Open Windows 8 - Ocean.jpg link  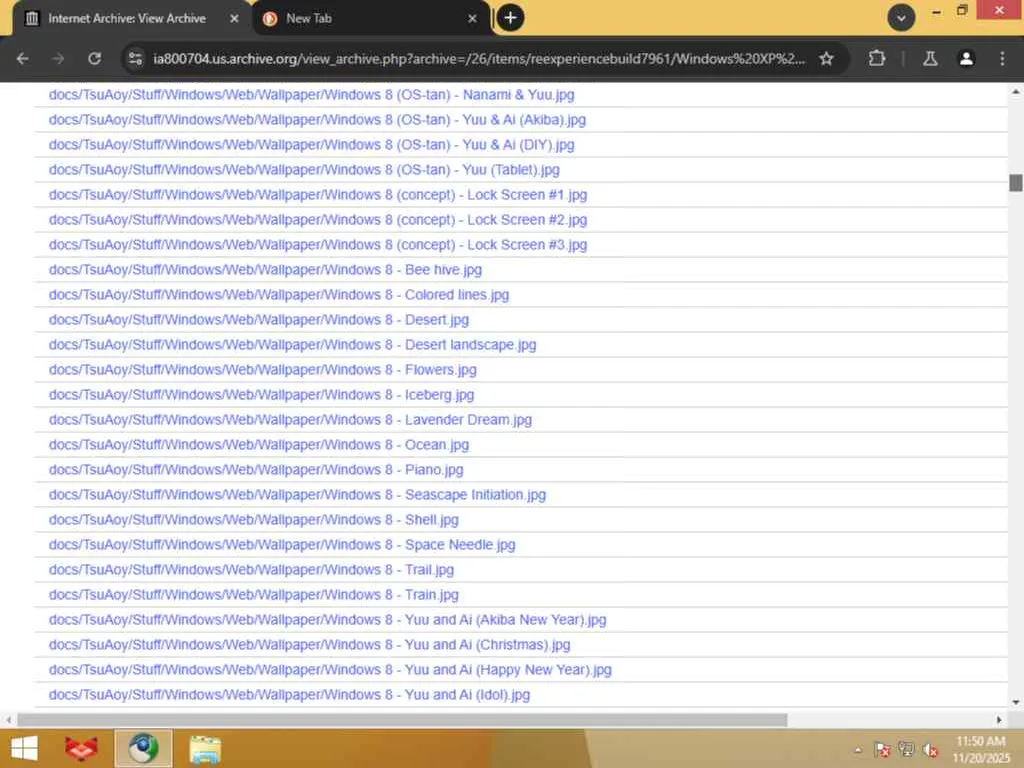pos(259,445)
